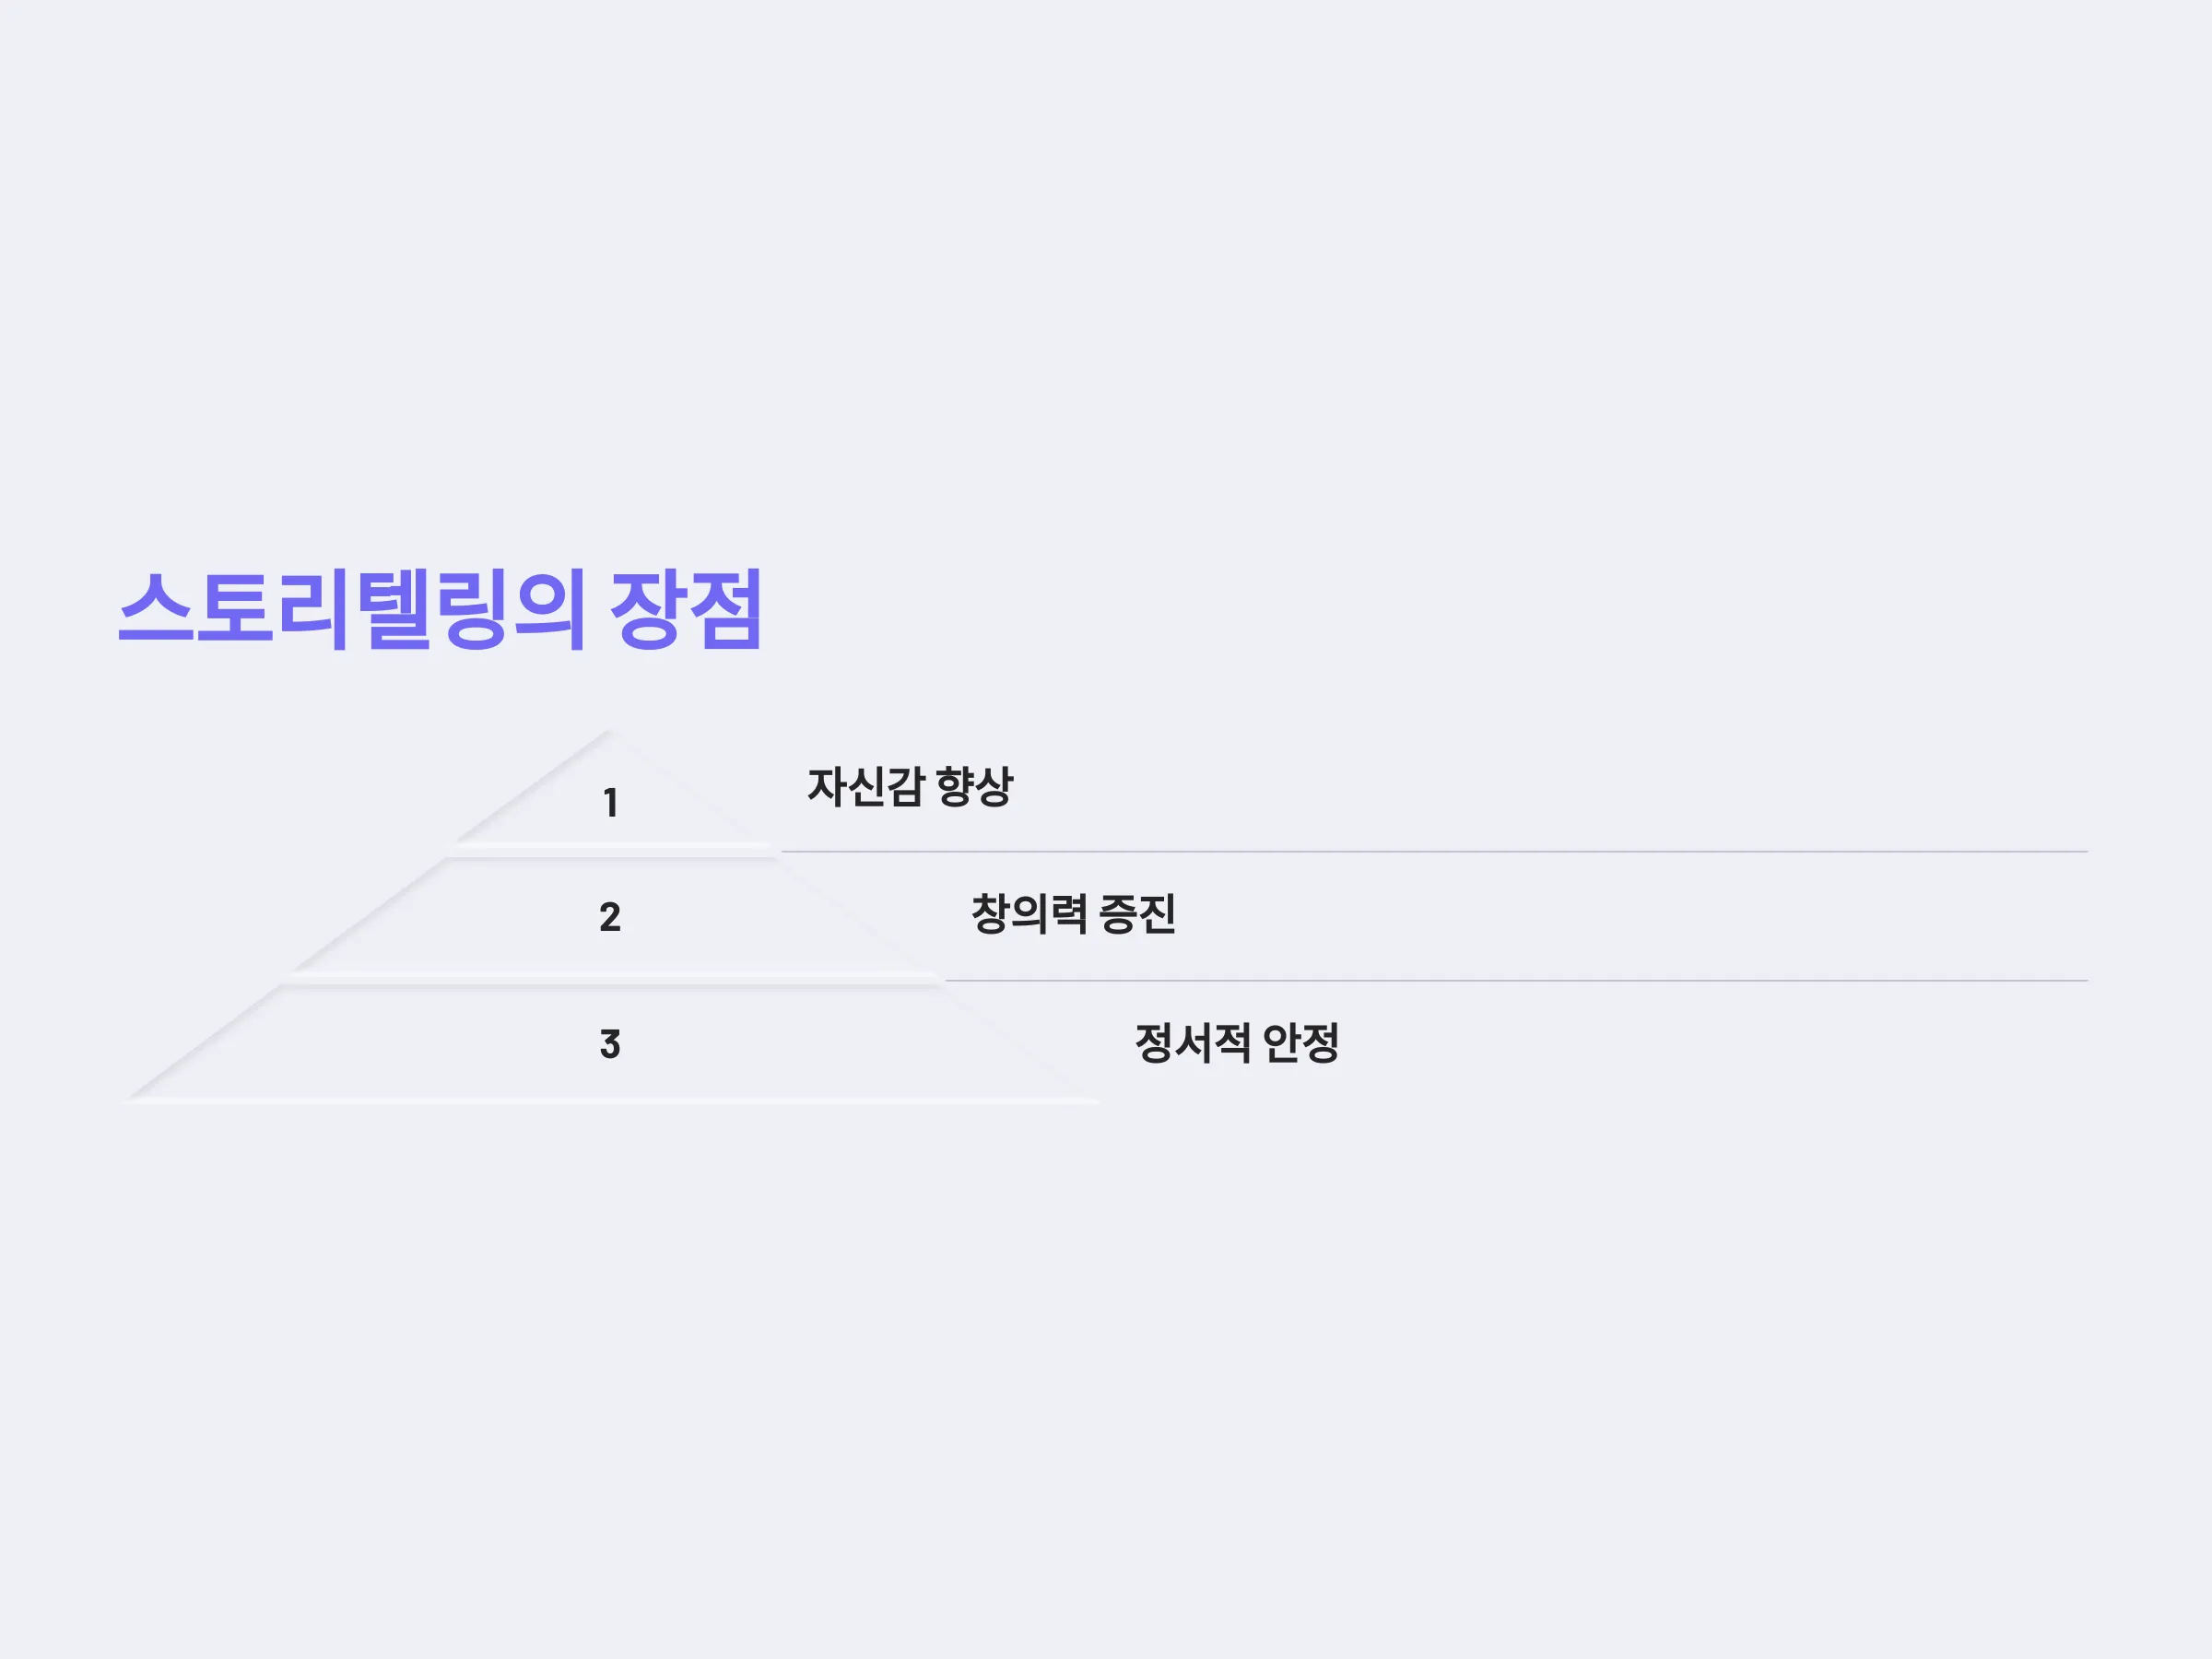Select the 자신감 향상 label

(910, 787)
